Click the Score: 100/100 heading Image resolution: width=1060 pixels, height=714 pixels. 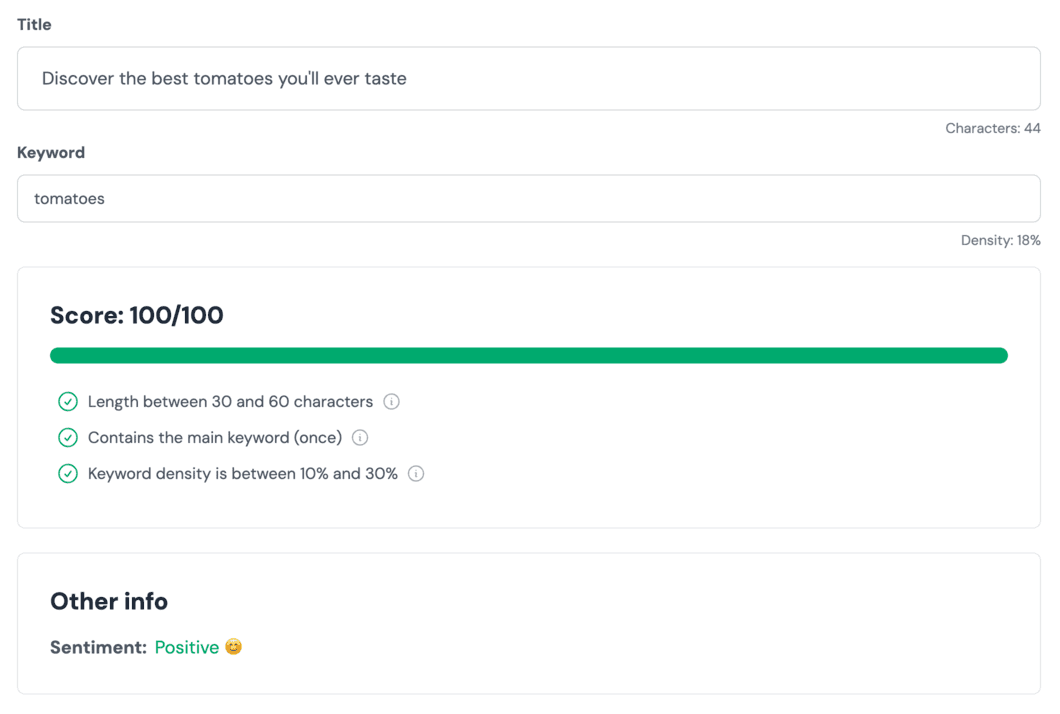tap(137, 316)
